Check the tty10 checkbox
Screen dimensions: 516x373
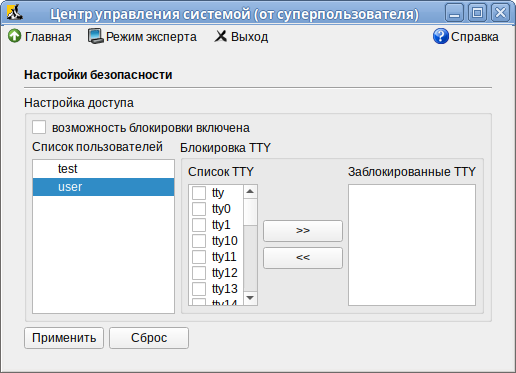(199, 241)
